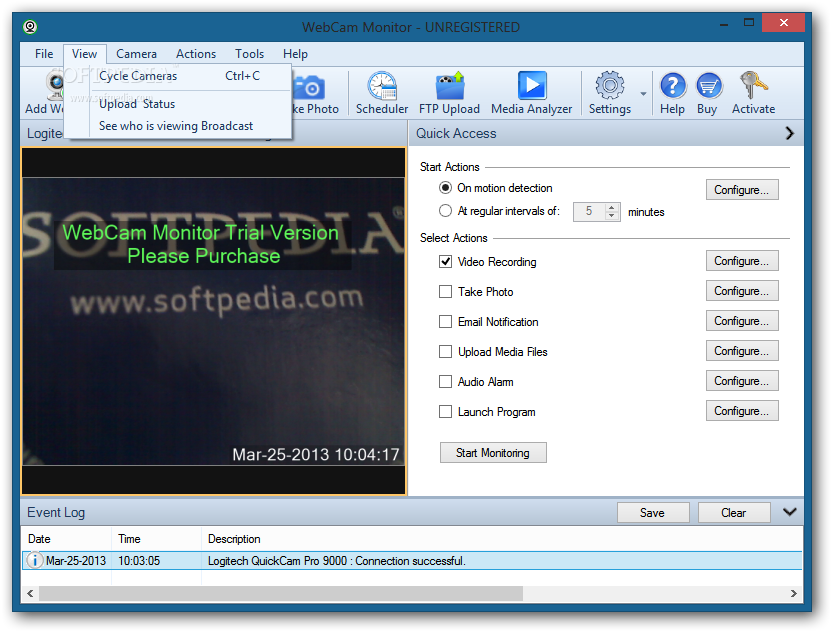Click the Description column header
The height and width of the screenshot is (632, 832).
(501, 539)
